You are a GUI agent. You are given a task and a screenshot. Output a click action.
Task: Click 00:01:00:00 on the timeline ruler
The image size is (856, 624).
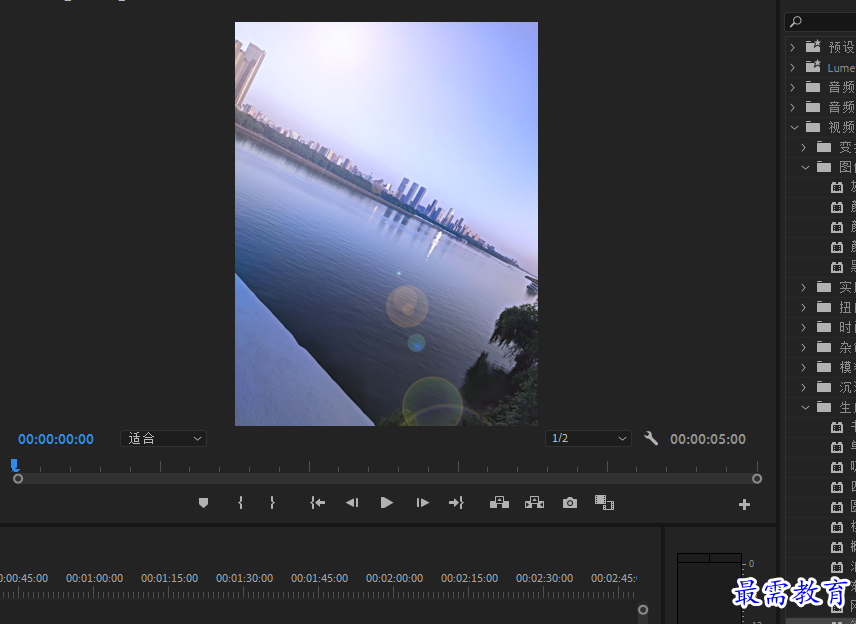94,578
